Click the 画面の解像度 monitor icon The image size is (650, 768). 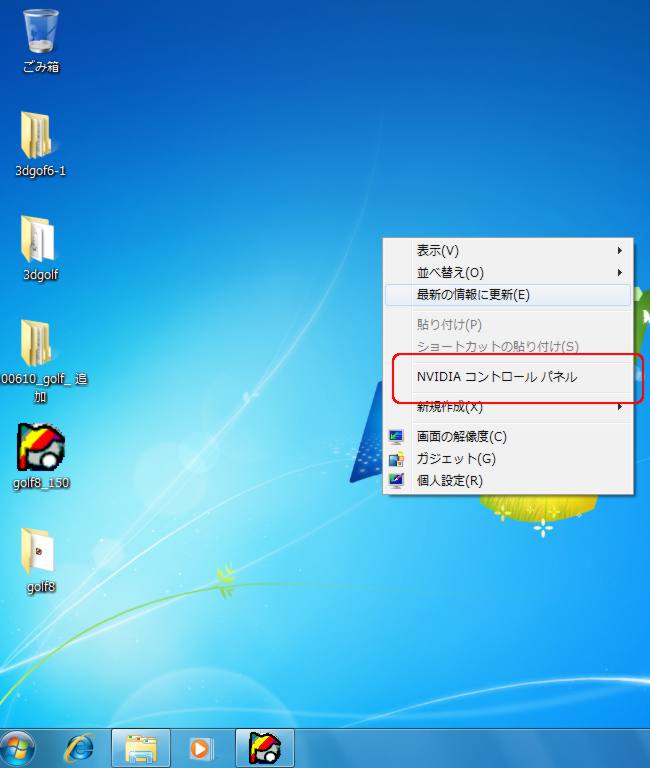click(396, 436)
